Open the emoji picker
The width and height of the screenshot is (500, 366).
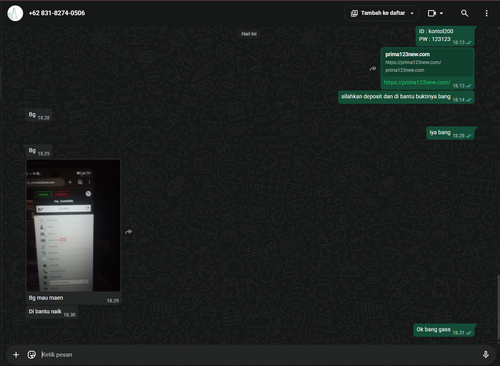pyautogui.click(x=32, y=355)
